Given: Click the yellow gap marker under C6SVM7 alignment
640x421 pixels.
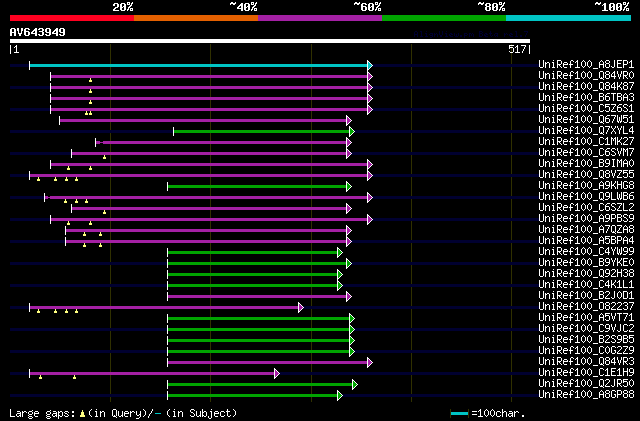Looking at the screenshot, I should [104, 157].
